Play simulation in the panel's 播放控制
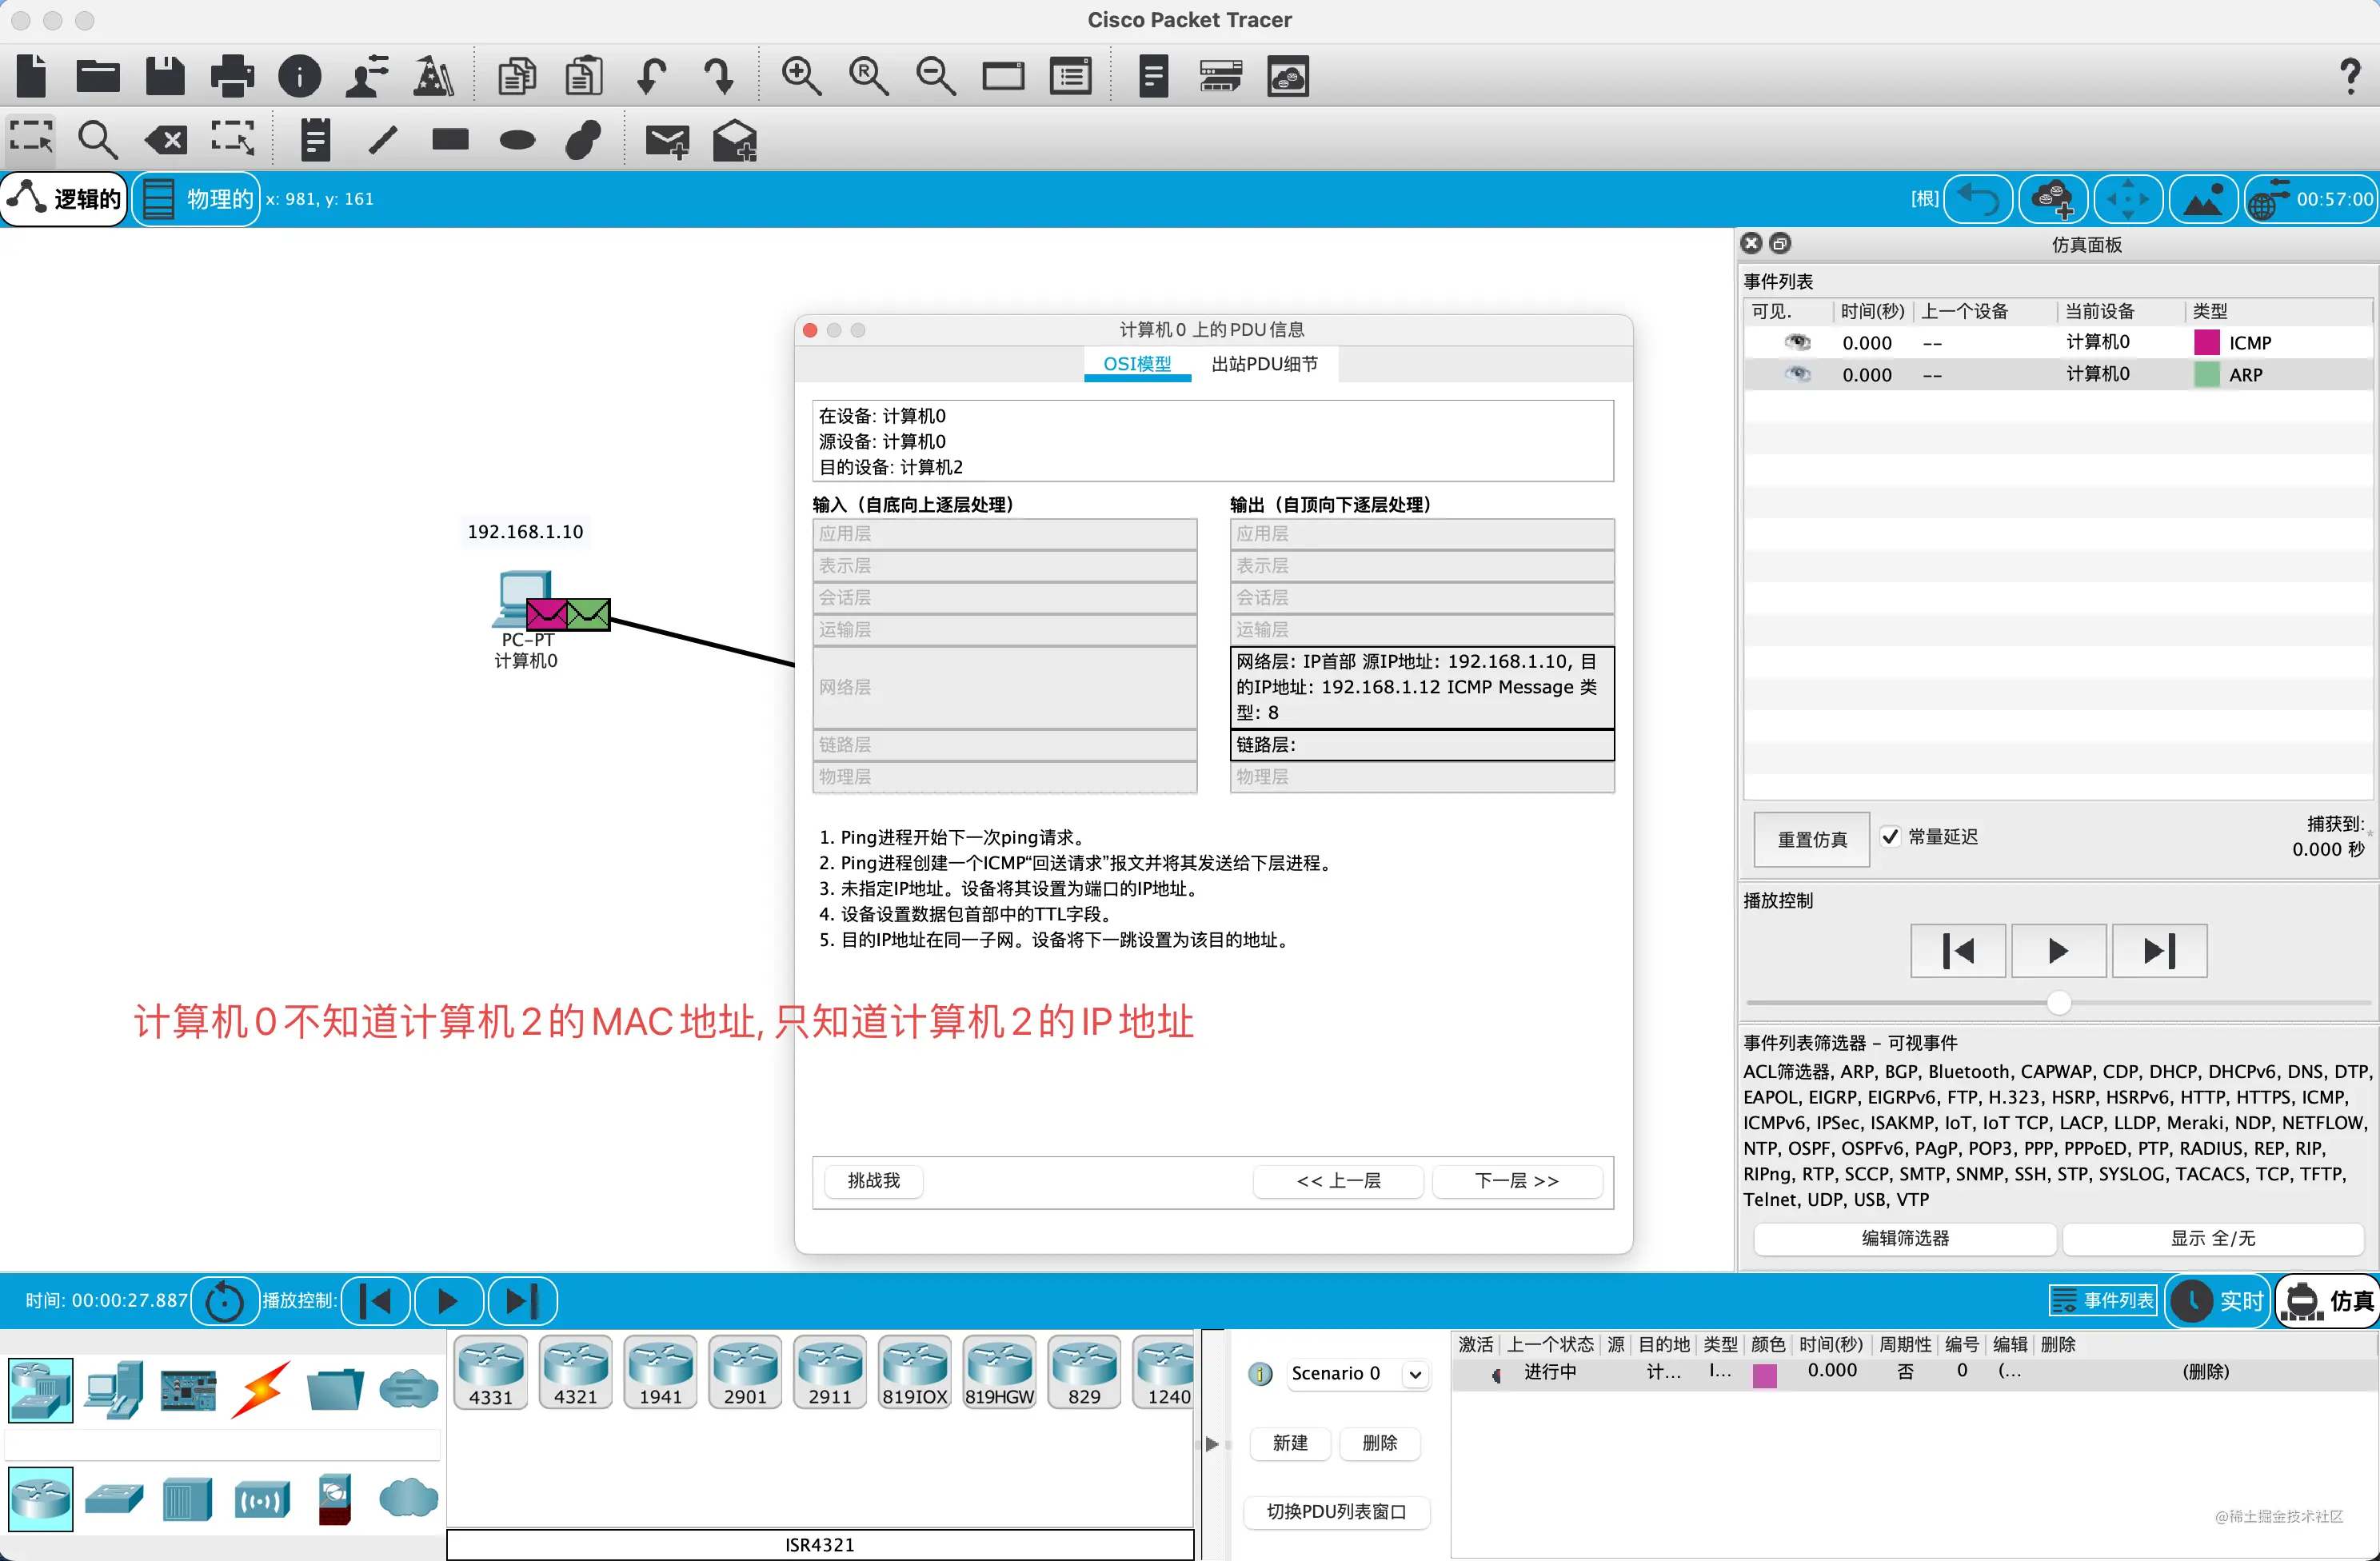 [x=2058, y=951]
